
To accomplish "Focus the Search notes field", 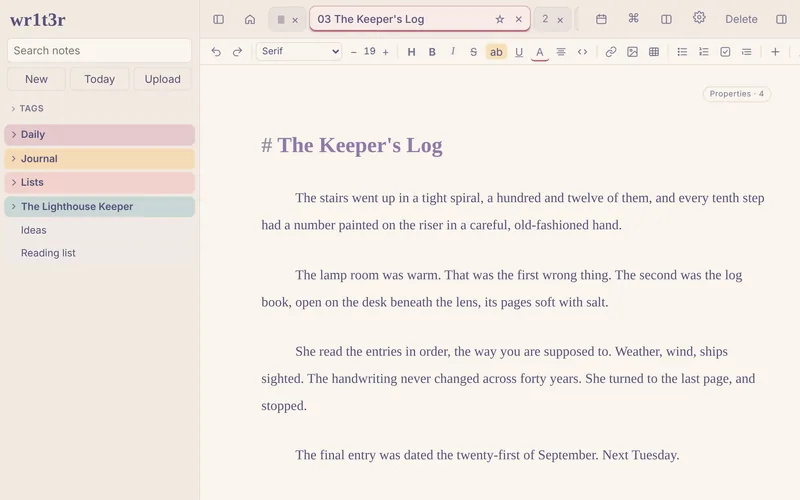I will coord(99,51).
